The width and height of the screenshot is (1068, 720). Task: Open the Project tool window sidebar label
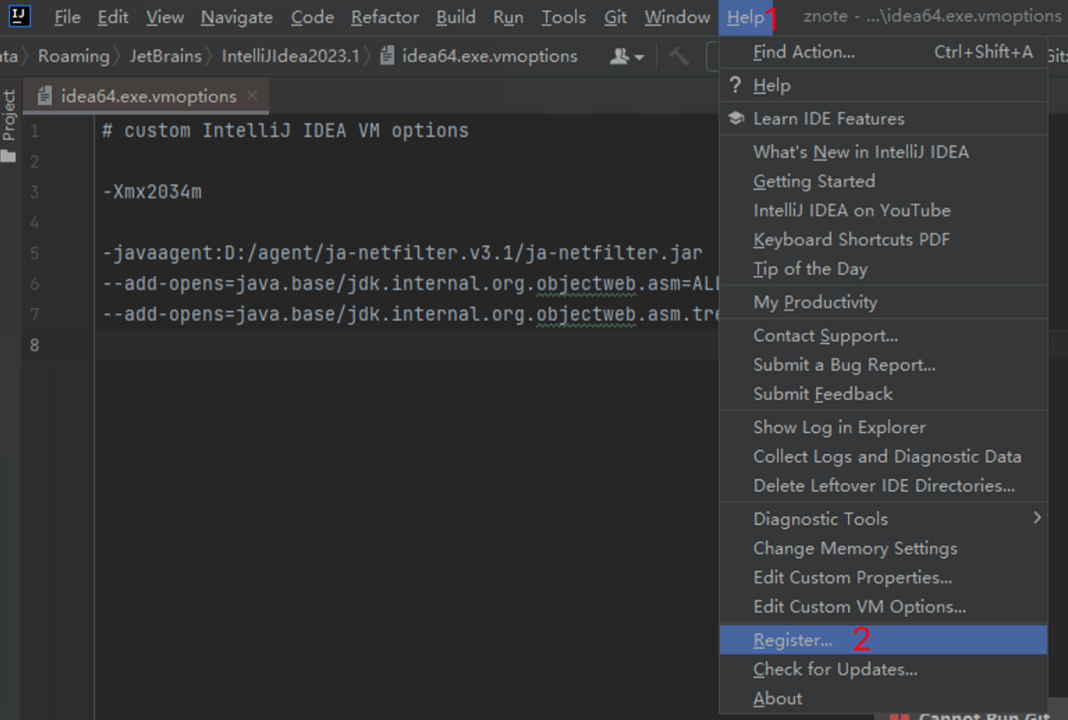coord(9,115)
